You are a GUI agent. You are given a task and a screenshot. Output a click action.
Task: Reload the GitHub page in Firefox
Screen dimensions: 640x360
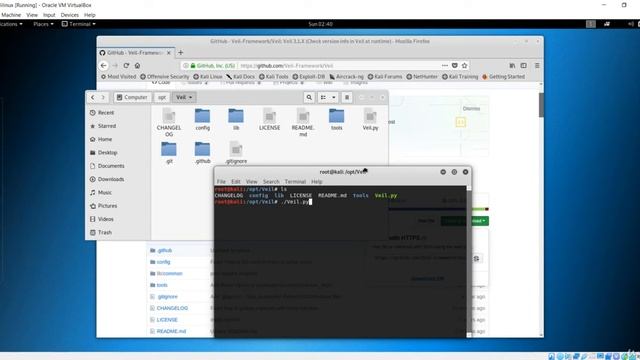(126, 65)
